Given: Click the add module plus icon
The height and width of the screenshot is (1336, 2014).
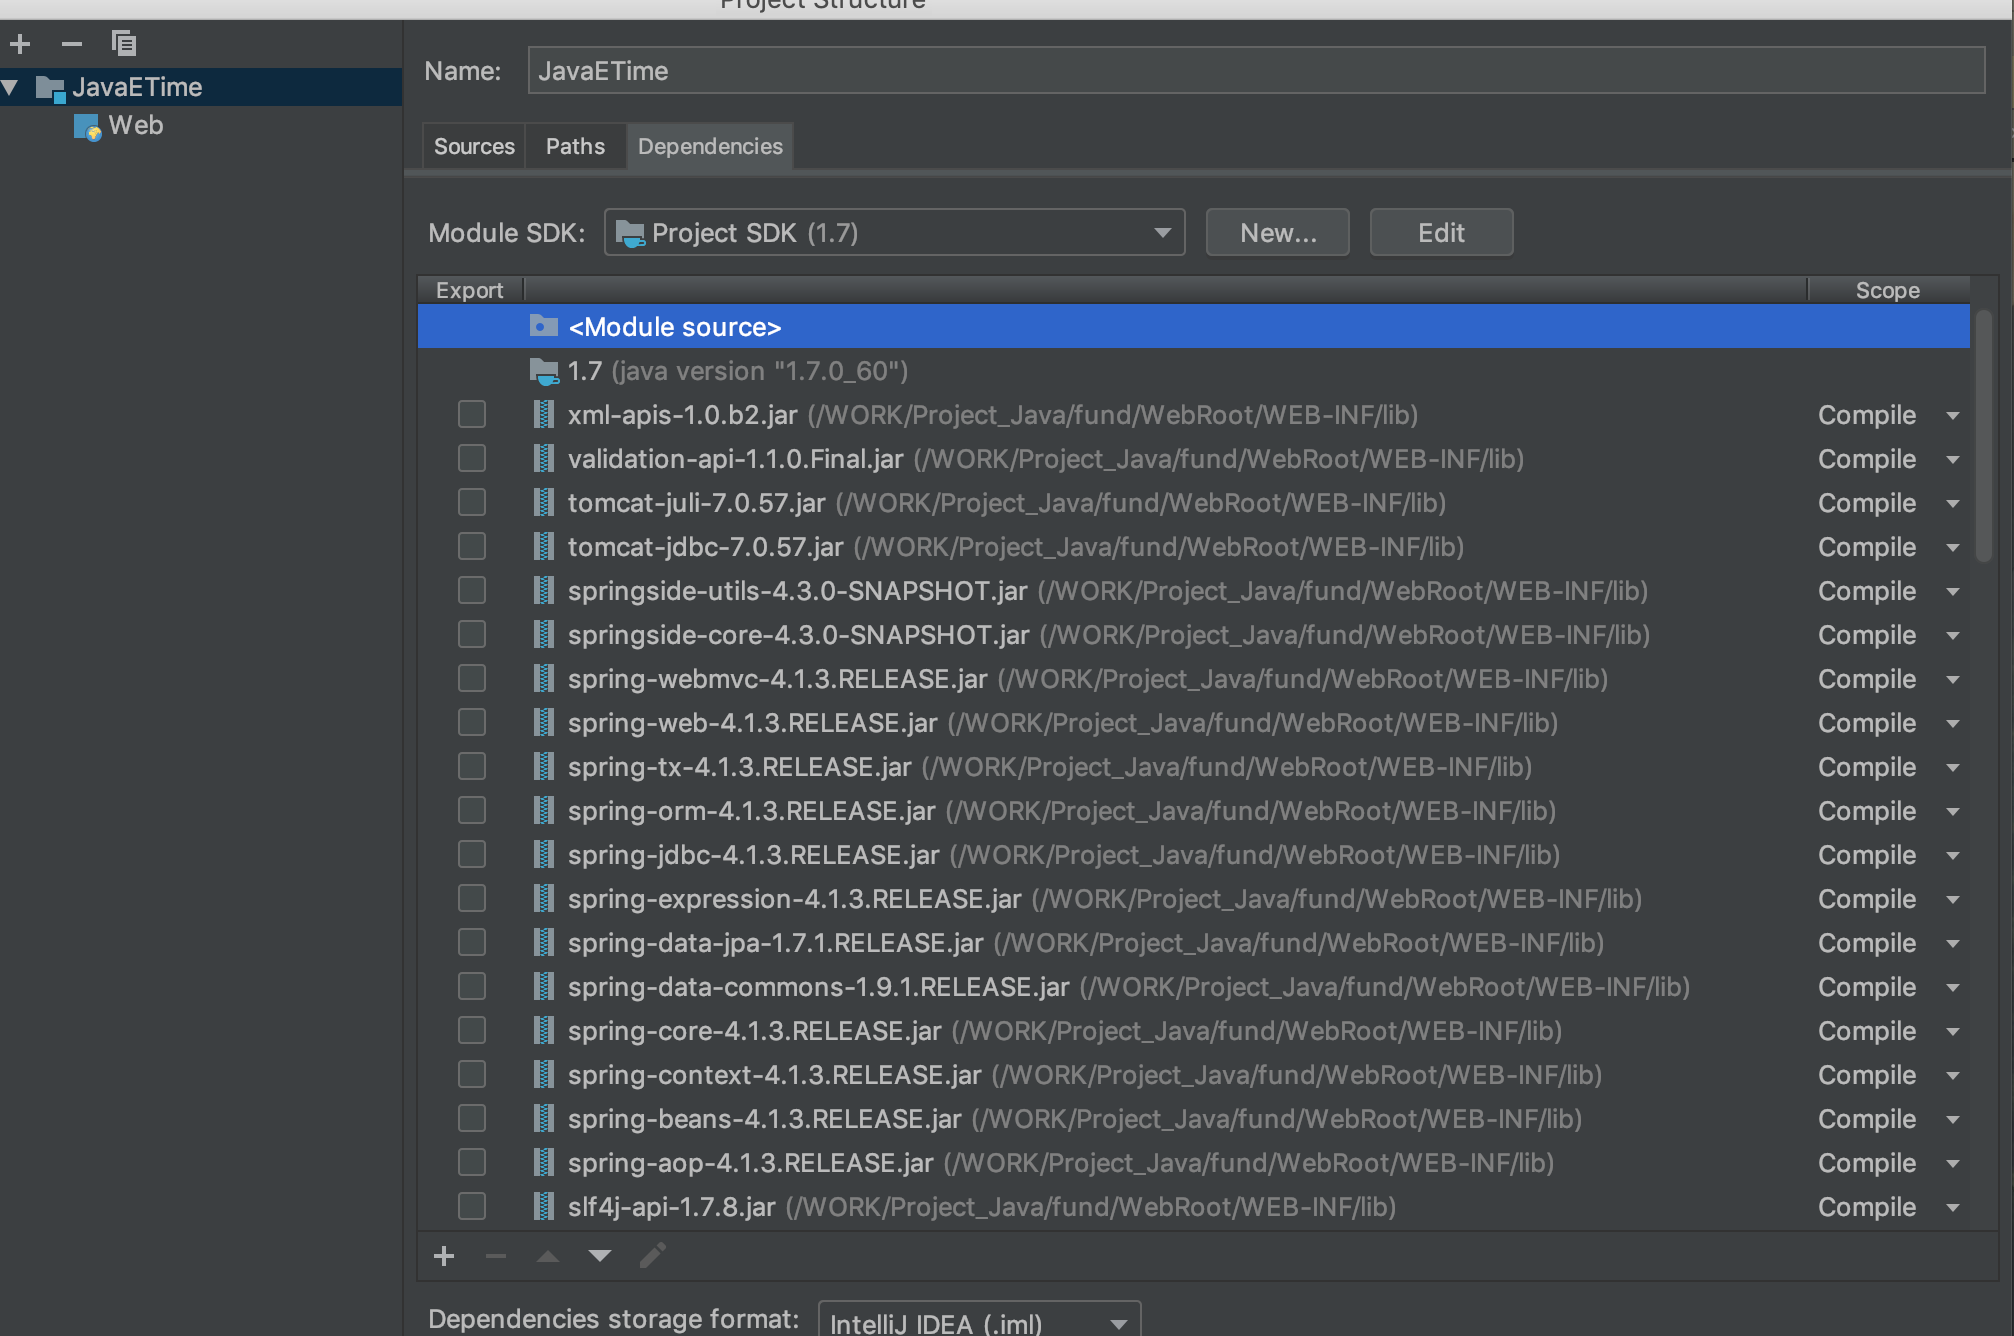Looking at the screenshot, I should click(x=20, y=44).
